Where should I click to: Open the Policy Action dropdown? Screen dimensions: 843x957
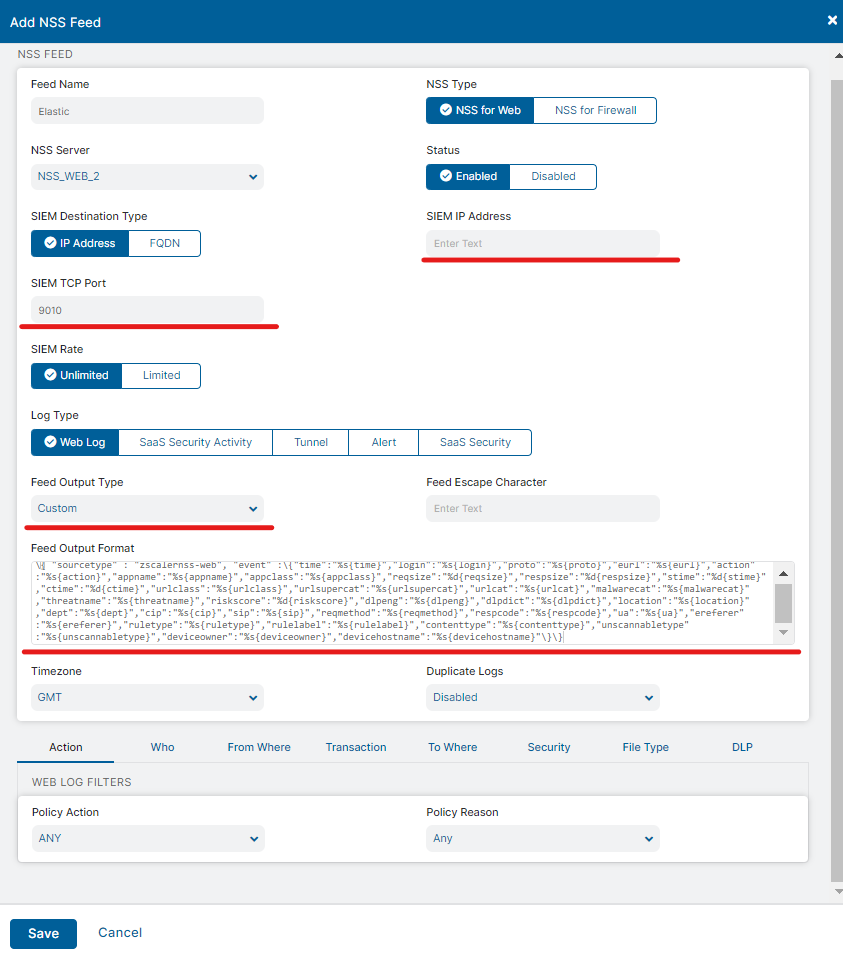pos(148,838)
